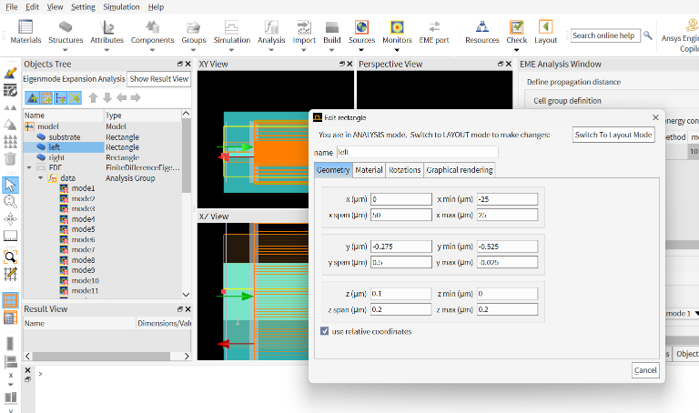Click the Sources toolbar icon
The width and height of the screenshot is (699, 413).
click(x=362, y=27)
